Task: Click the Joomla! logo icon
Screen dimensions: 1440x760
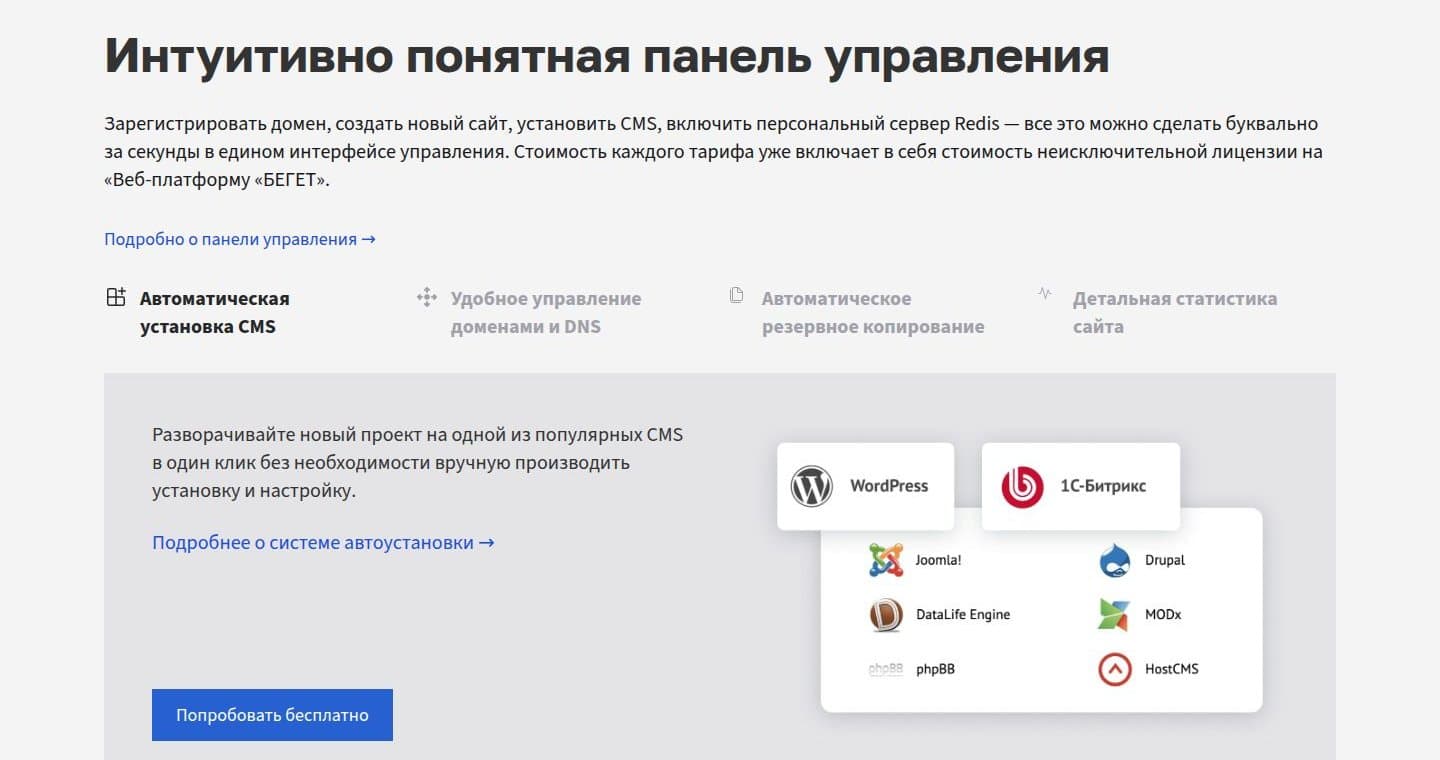Action: pyautogui.click(x=886, y=560)
